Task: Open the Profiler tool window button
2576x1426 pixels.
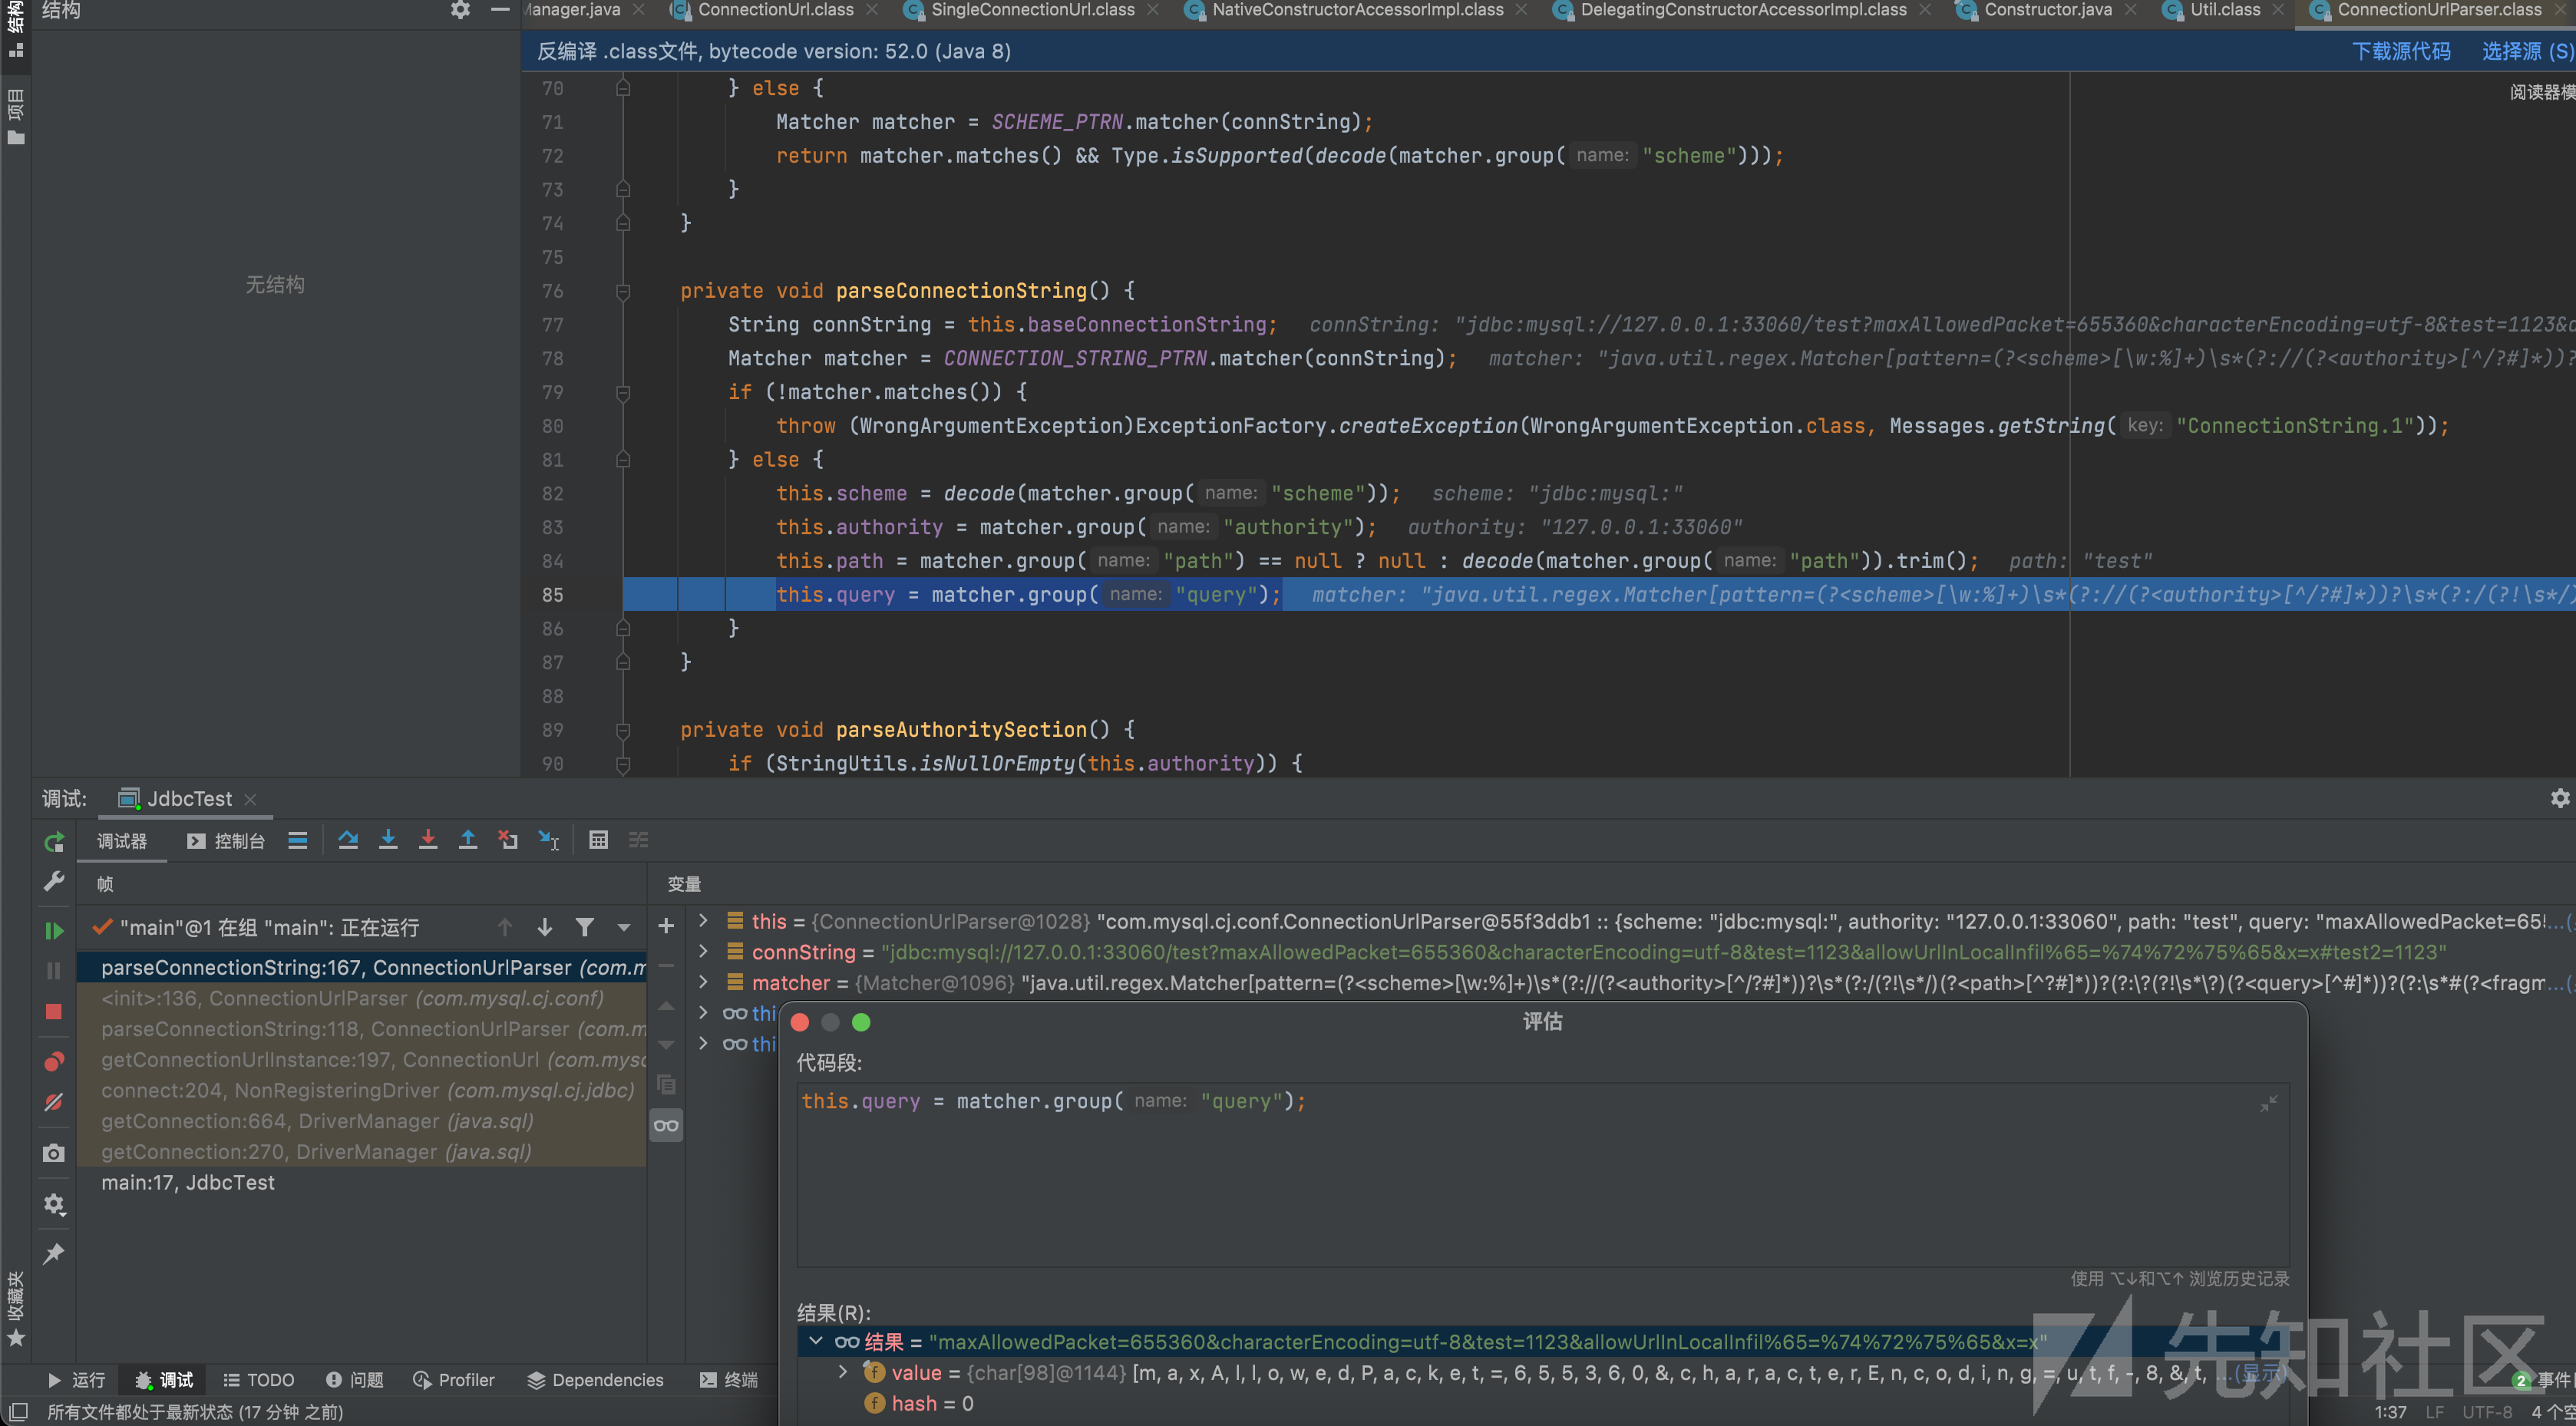Action: click(x=454, y=1380)
